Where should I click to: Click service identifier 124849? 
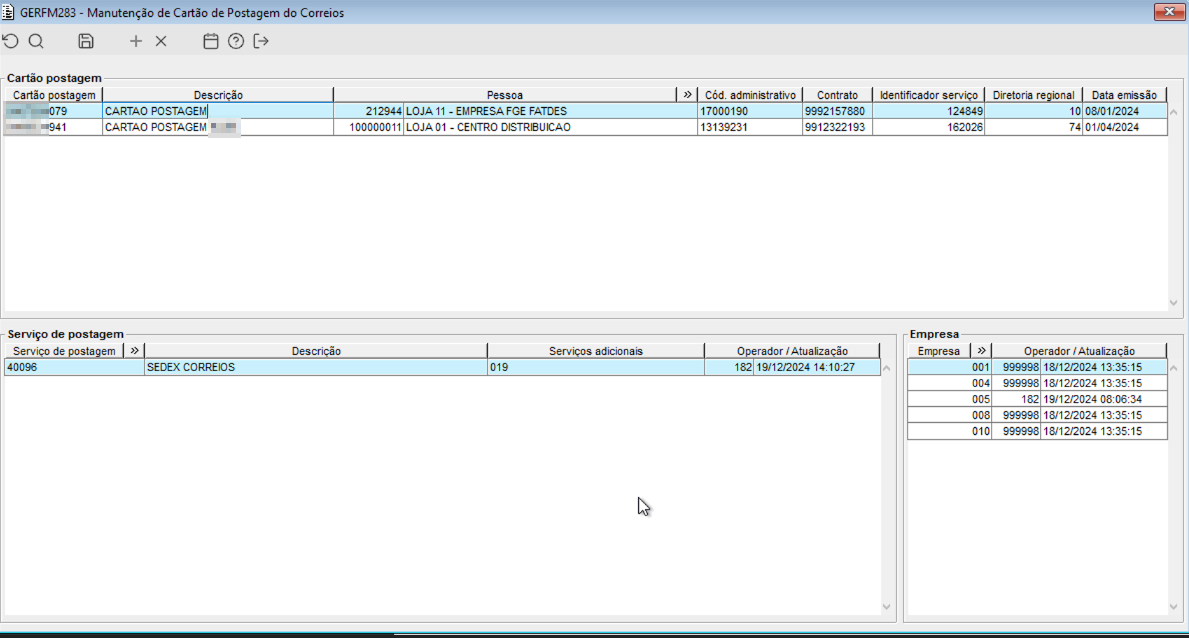pos(928,111)
